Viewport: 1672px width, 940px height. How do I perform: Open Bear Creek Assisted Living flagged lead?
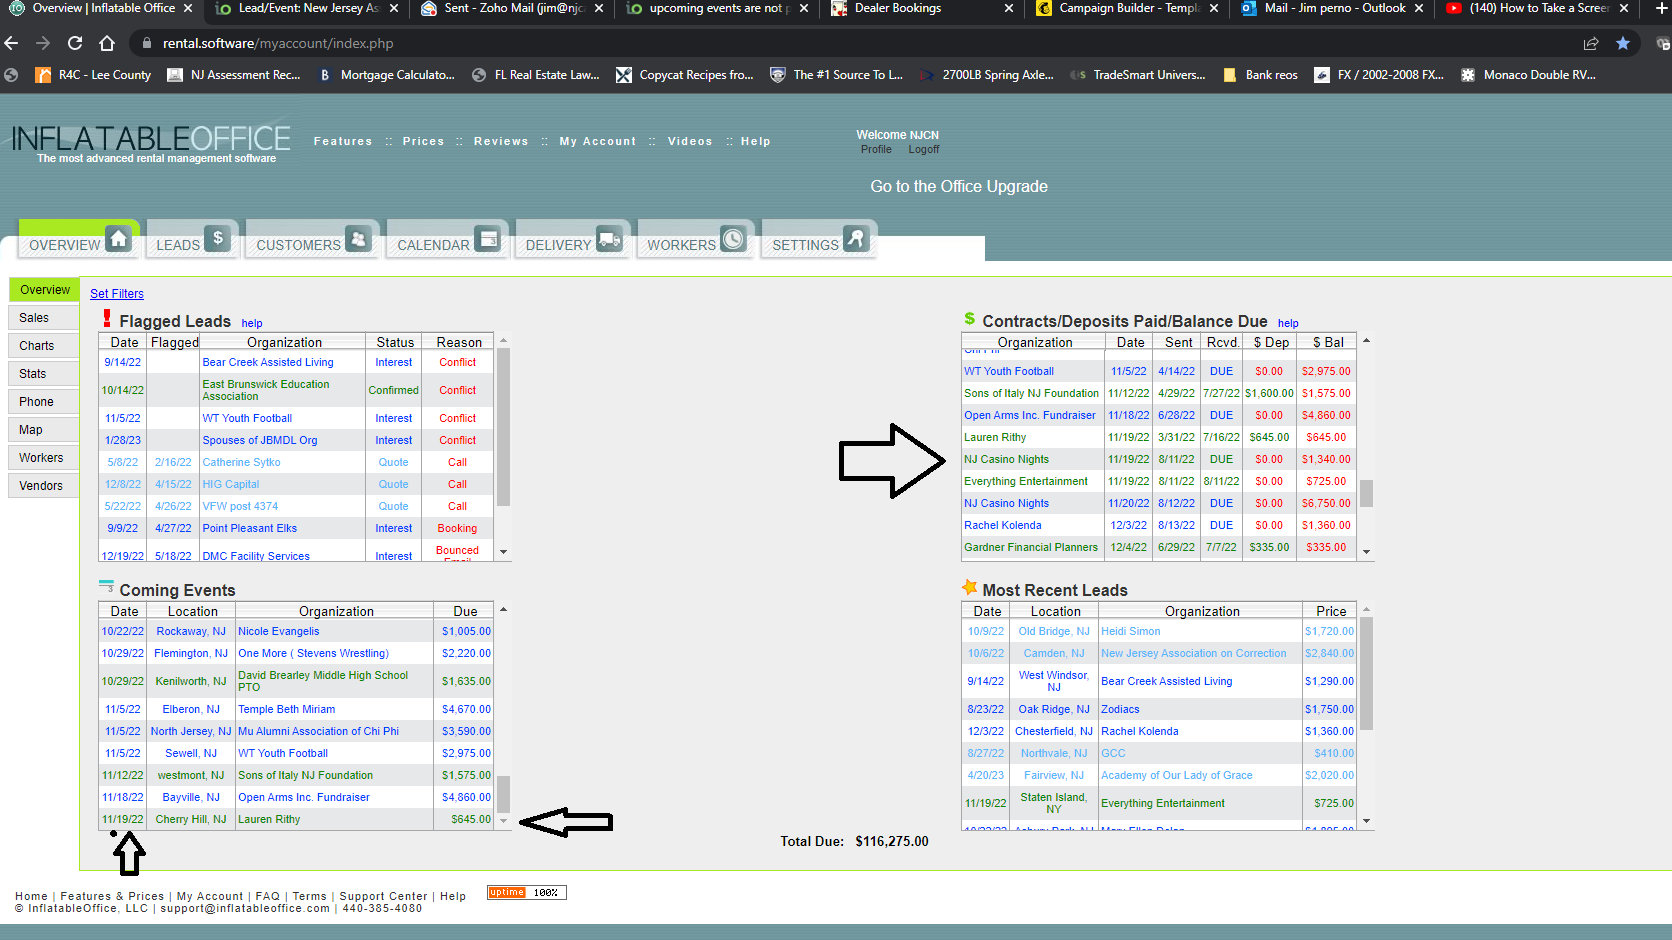click(268, 363)
